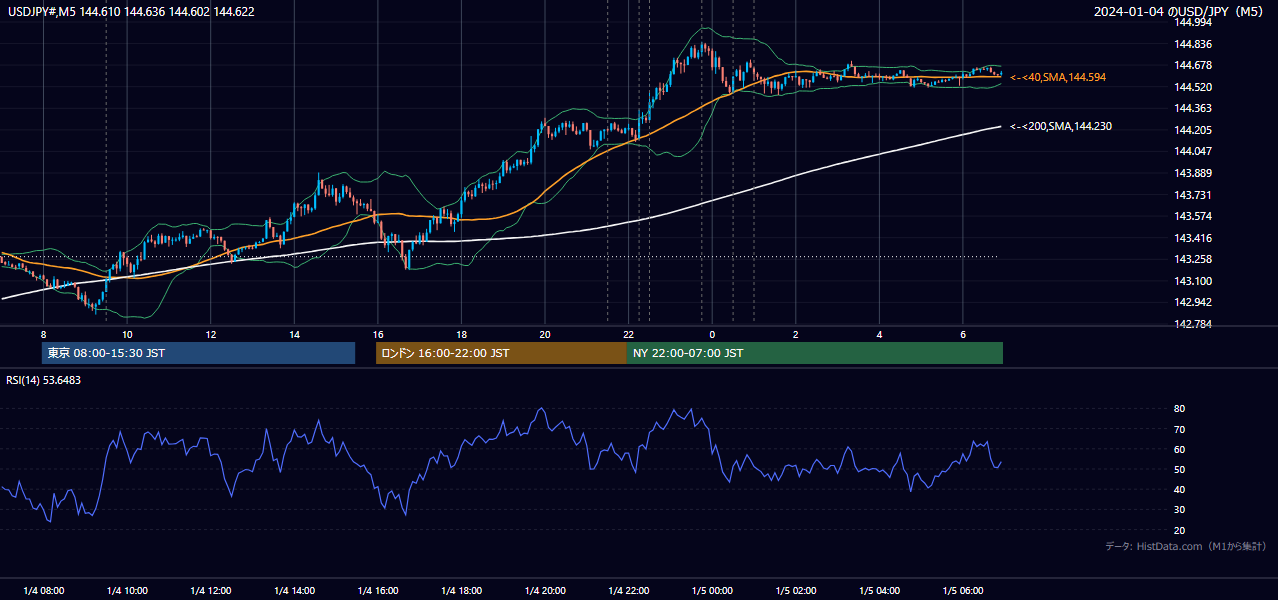Click the 40 SMA 144.594 label
Screen dimensions: 1278x600
[1058, 77]
